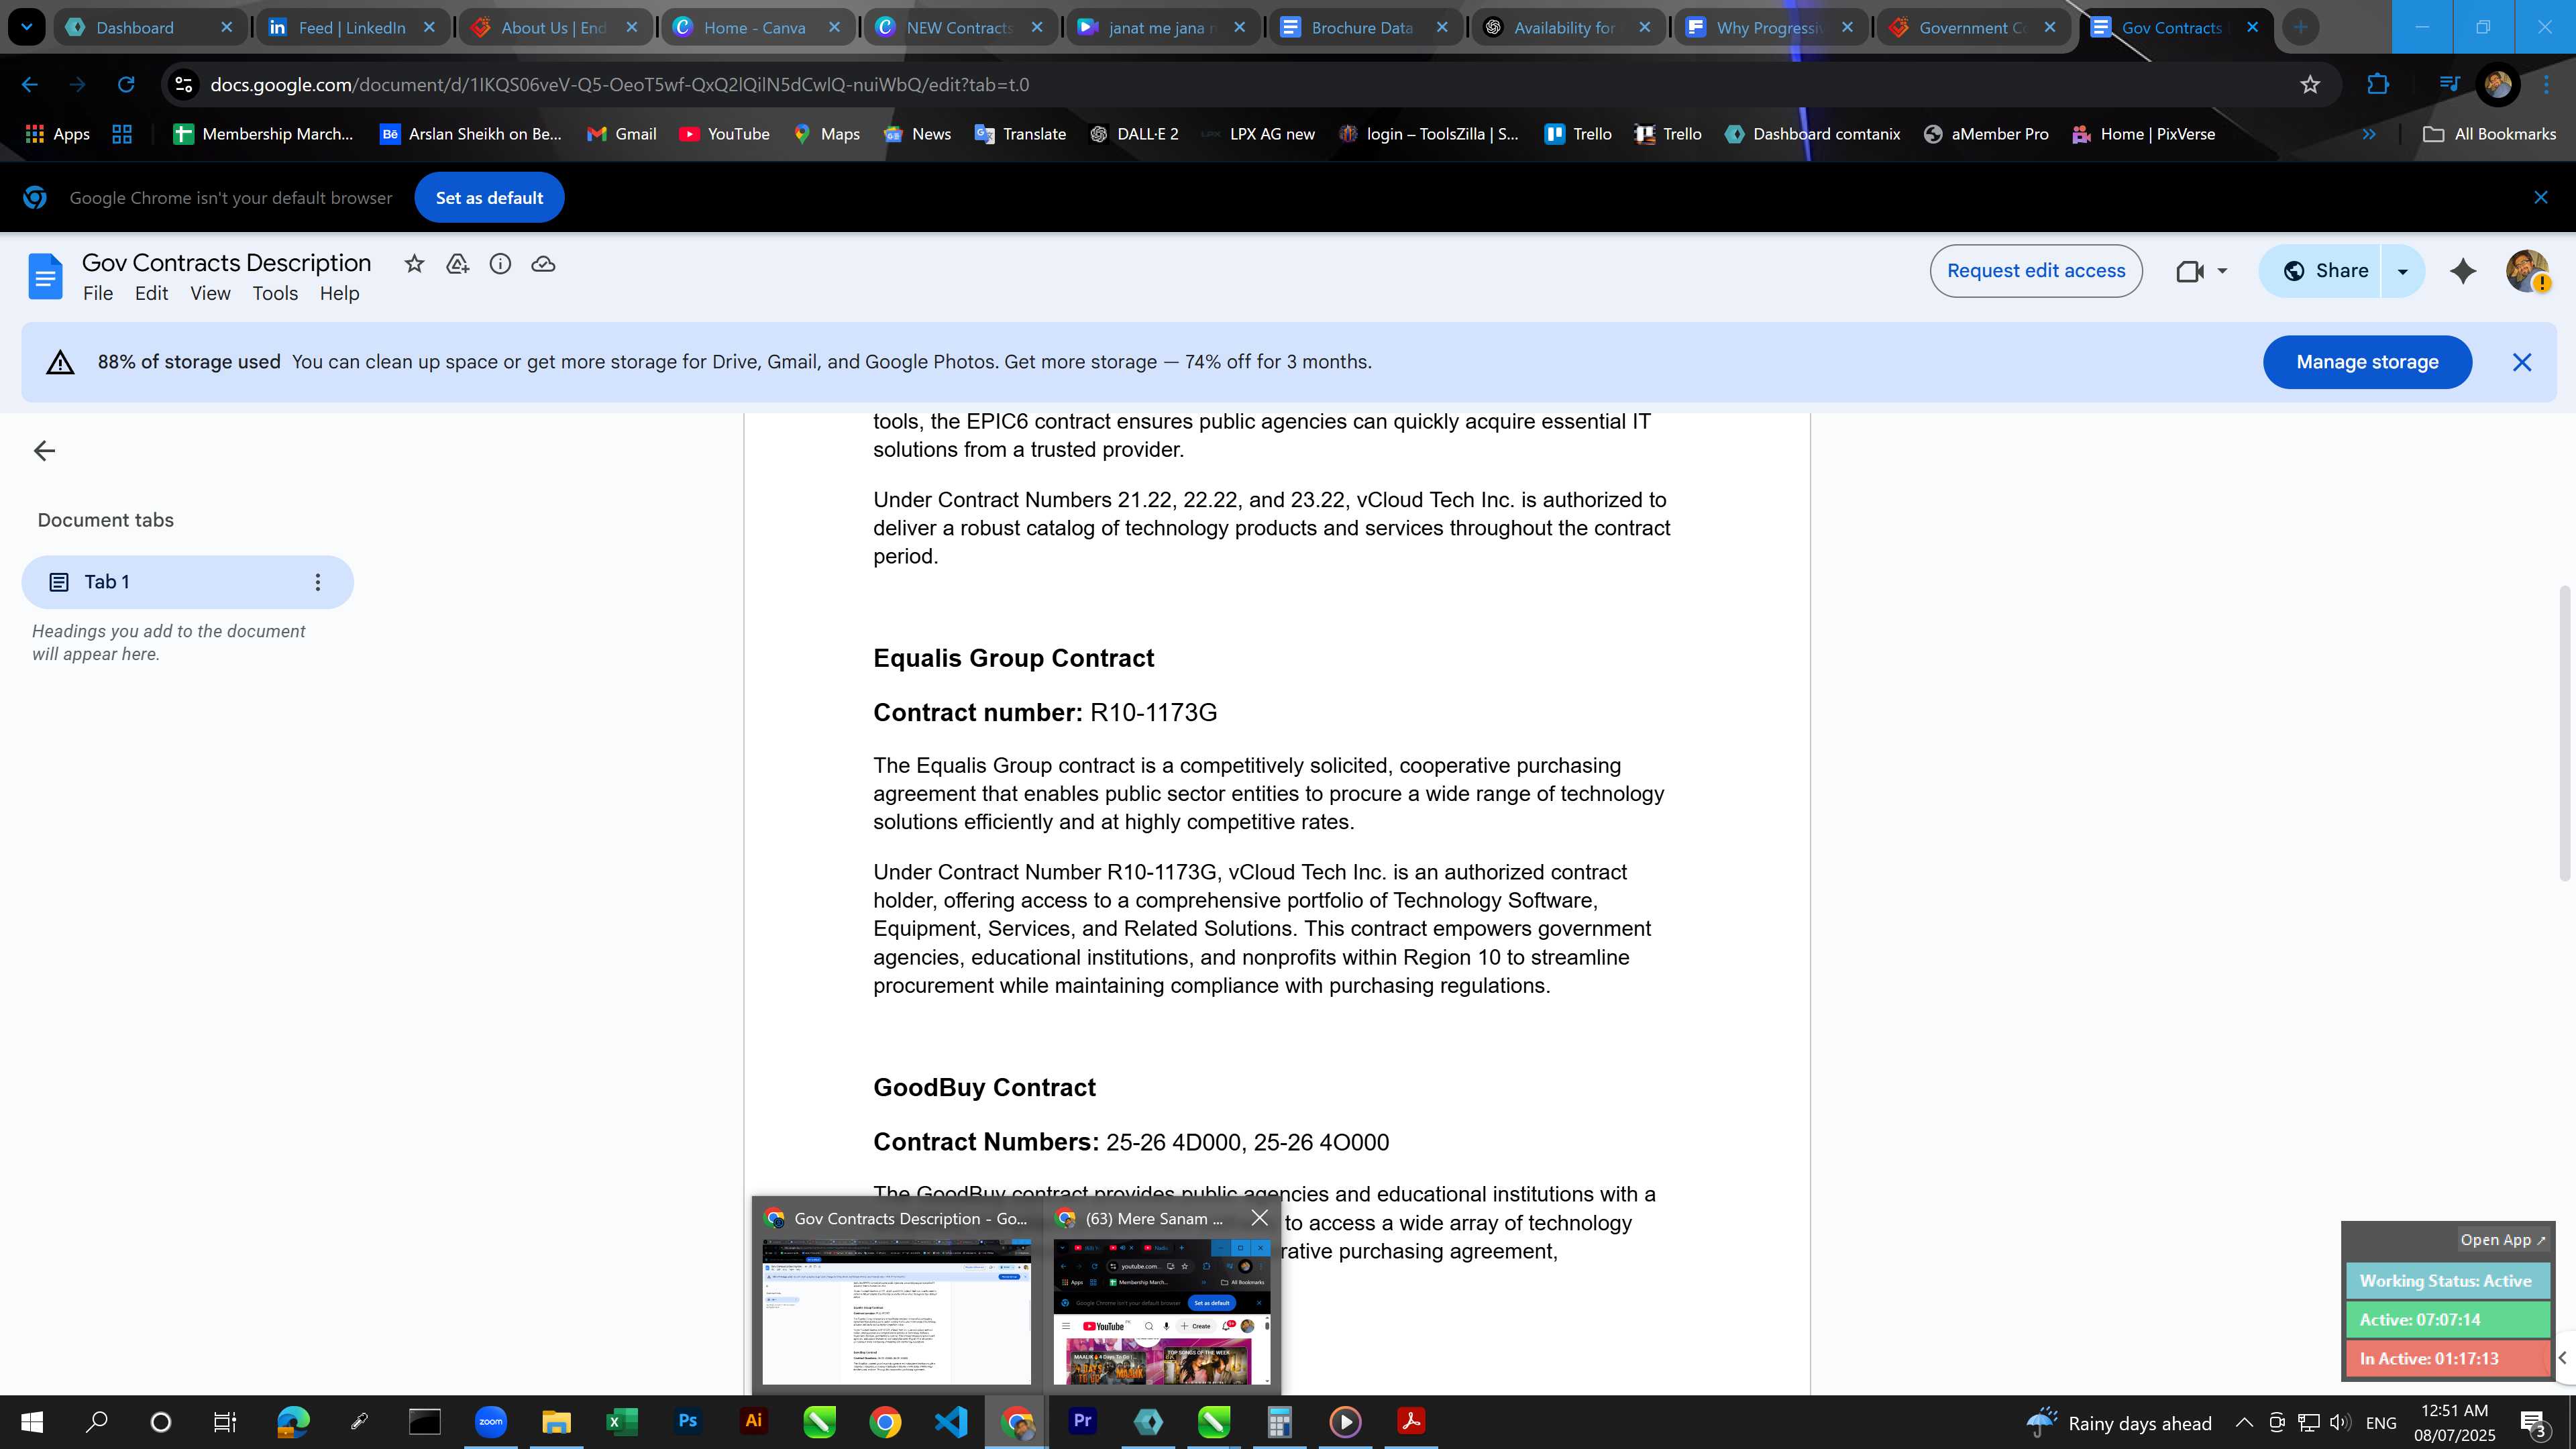Open the tab groups grid icon
This screenshot has height=1449, width=2576.
coord(122,134)
